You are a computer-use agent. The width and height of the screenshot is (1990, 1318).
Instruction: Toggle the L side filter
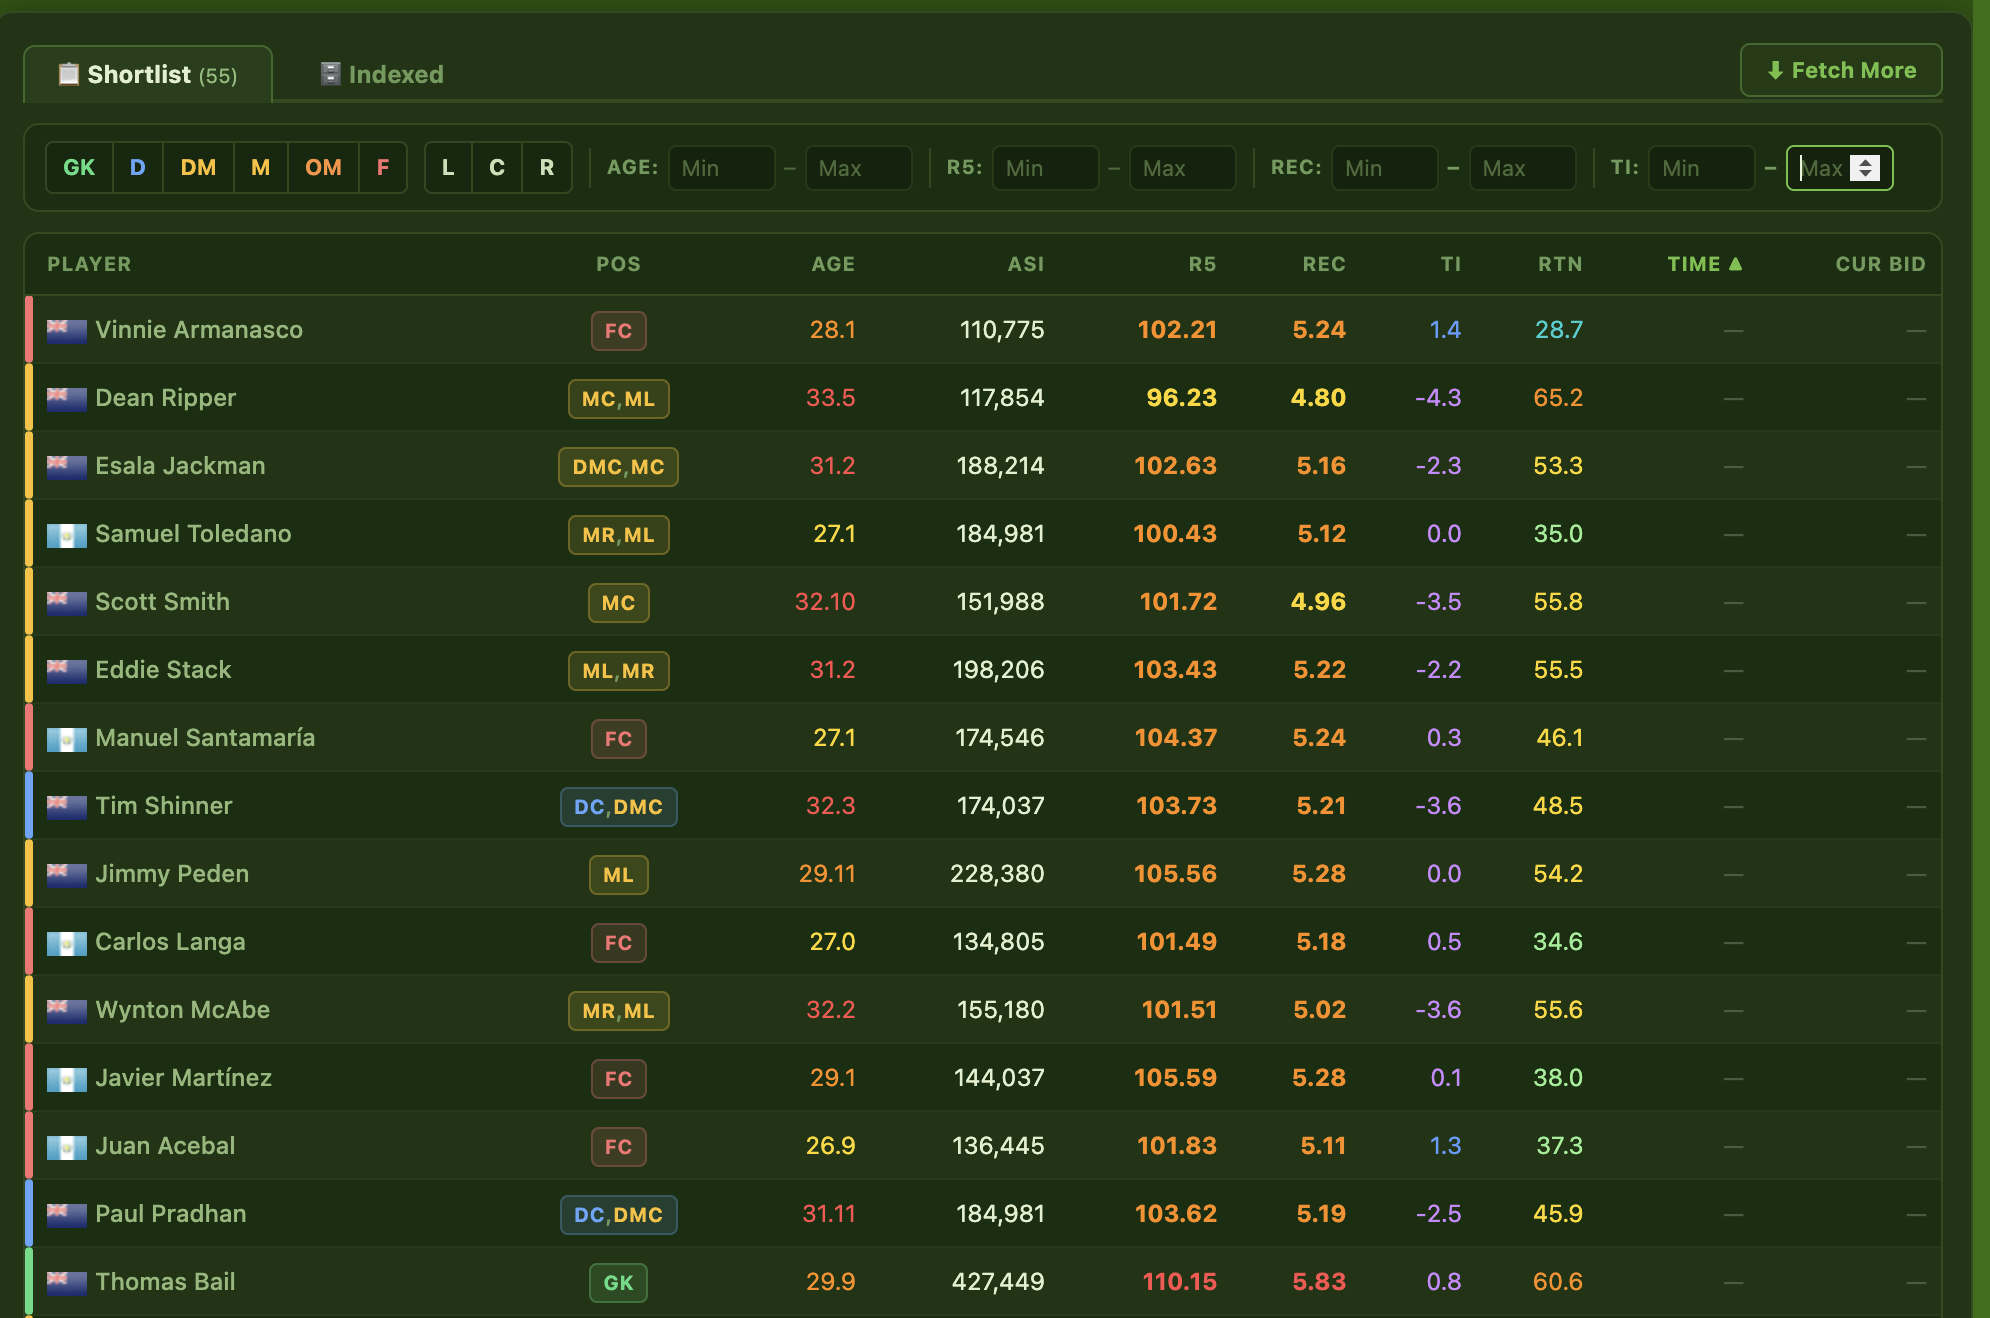click(x=449, y=168)
